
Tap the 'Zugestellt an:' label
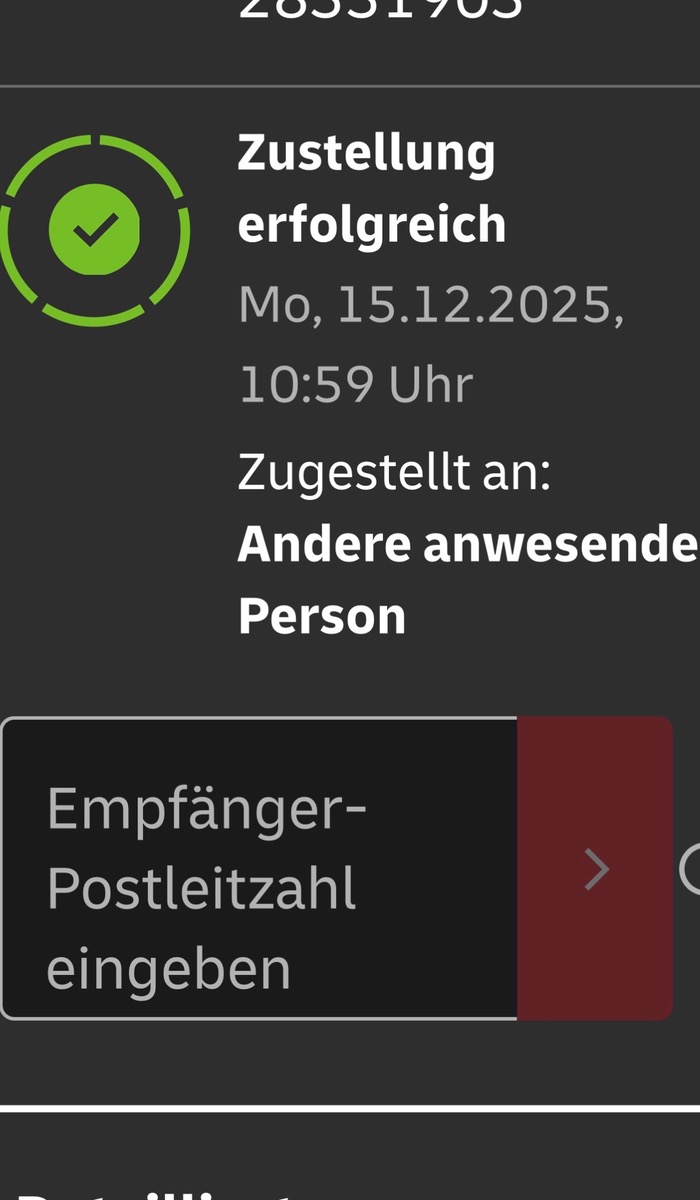coord(394,473)
